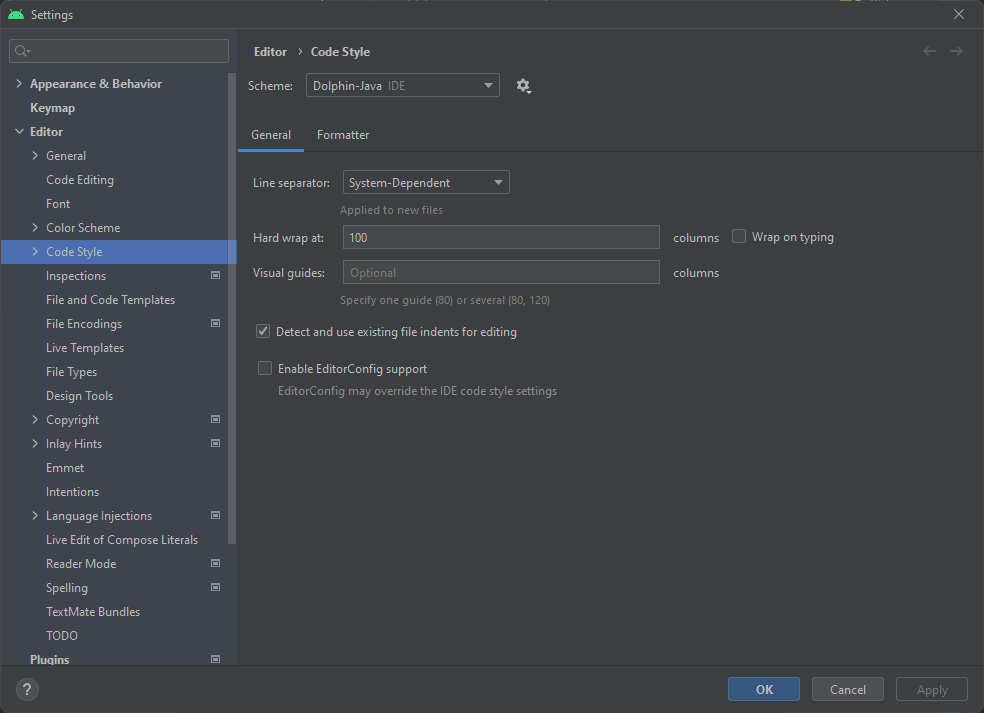Click the project-level icon beside Inspections

pos(215,276)
